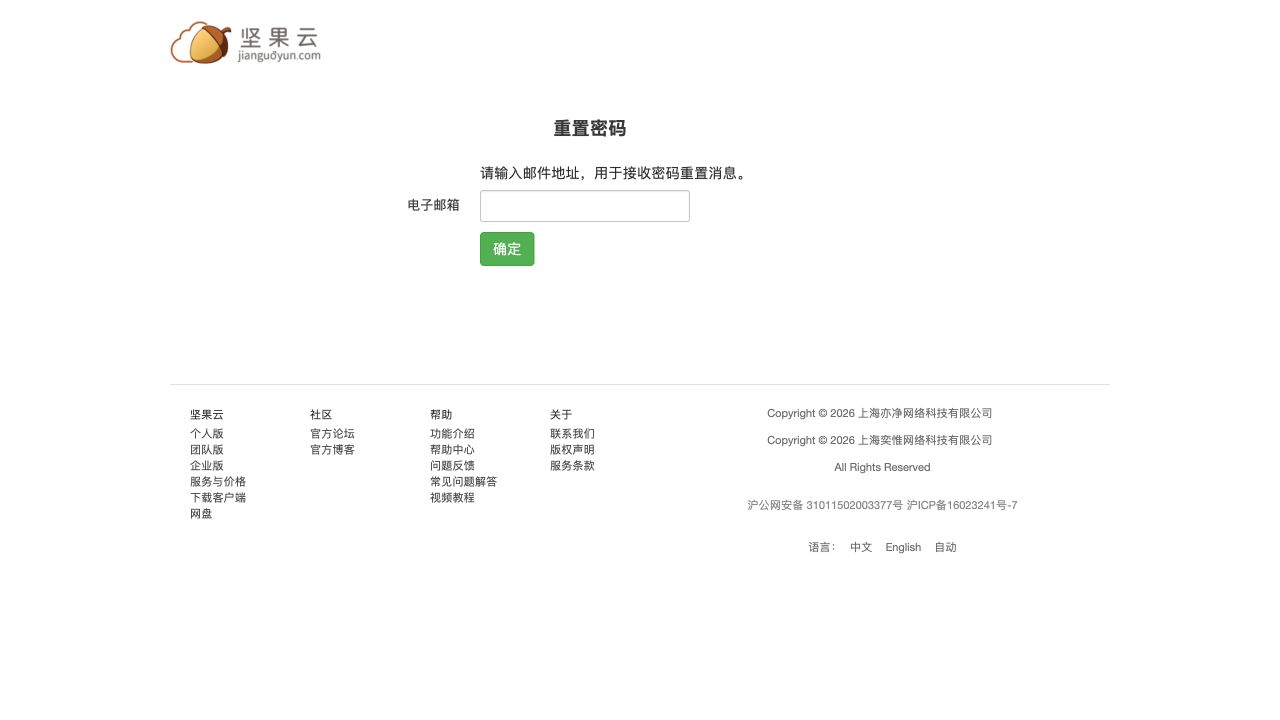Open 功能介绍 help link
The width and height of the screenshot is (1280, 720).
[x=452, y=434]
